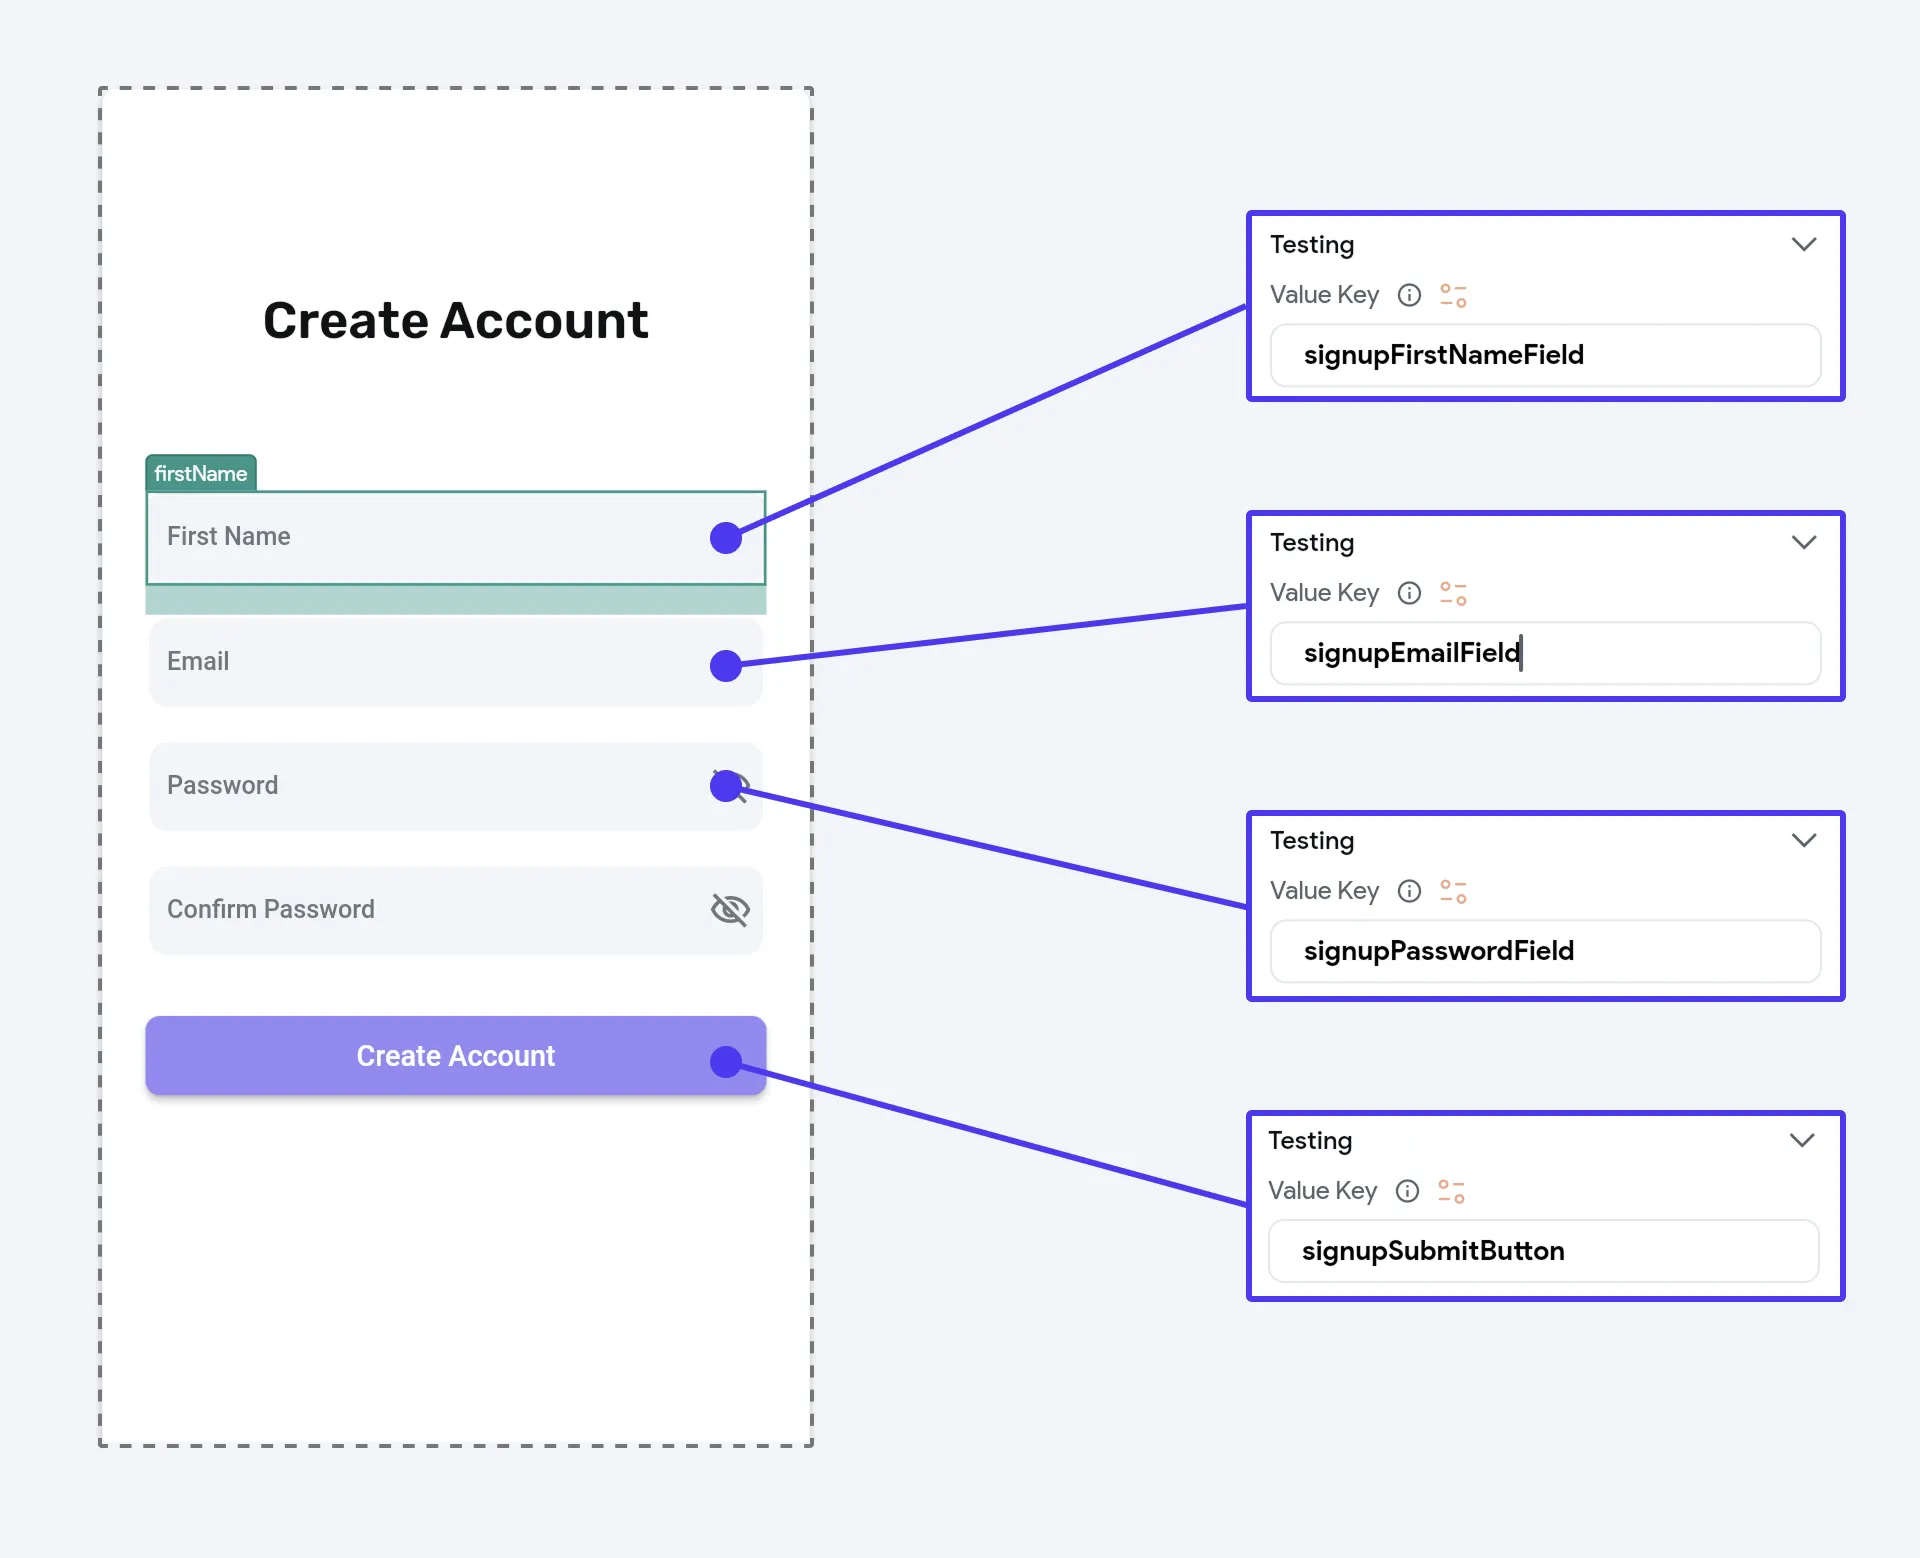This screenshot has width=1920, height=1558.
Task: Collapse Testing section above signupPasswordField
Action: click(x=1804, y=840)
